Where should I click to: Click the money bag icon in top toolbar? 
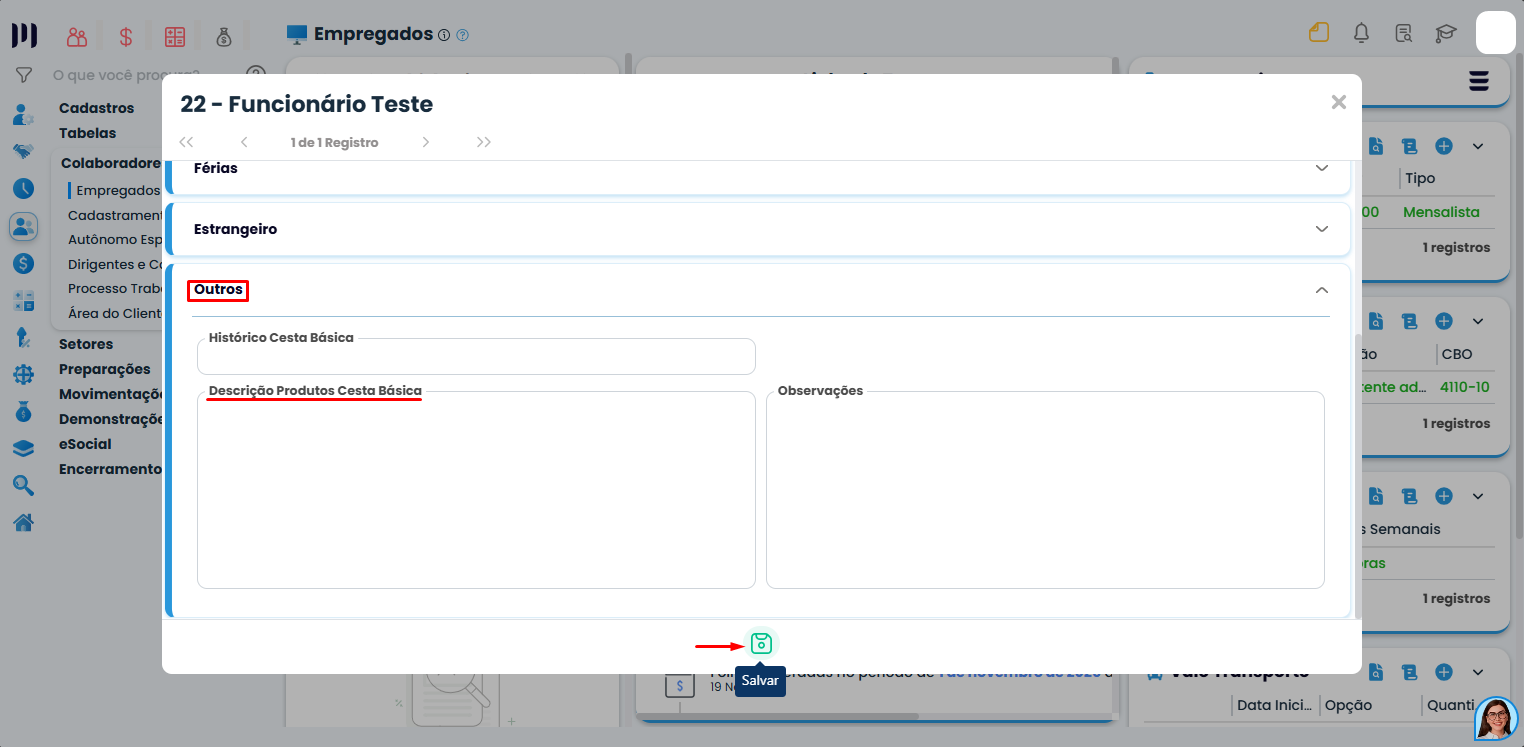click(223, 37)
